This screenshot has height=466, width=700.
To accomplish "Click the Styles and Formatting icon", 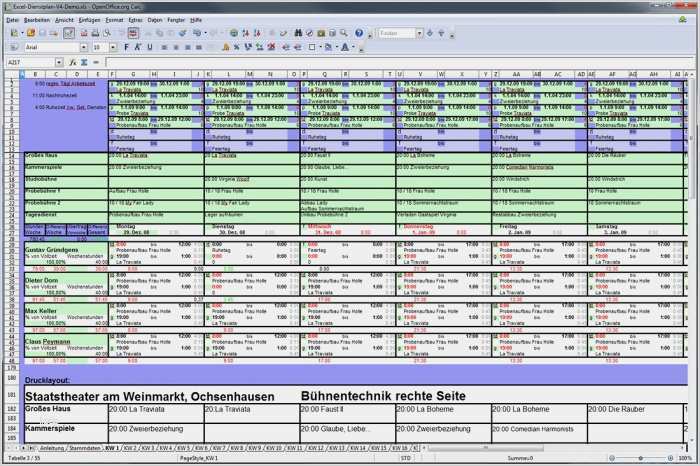I will (x=14, y=47).
